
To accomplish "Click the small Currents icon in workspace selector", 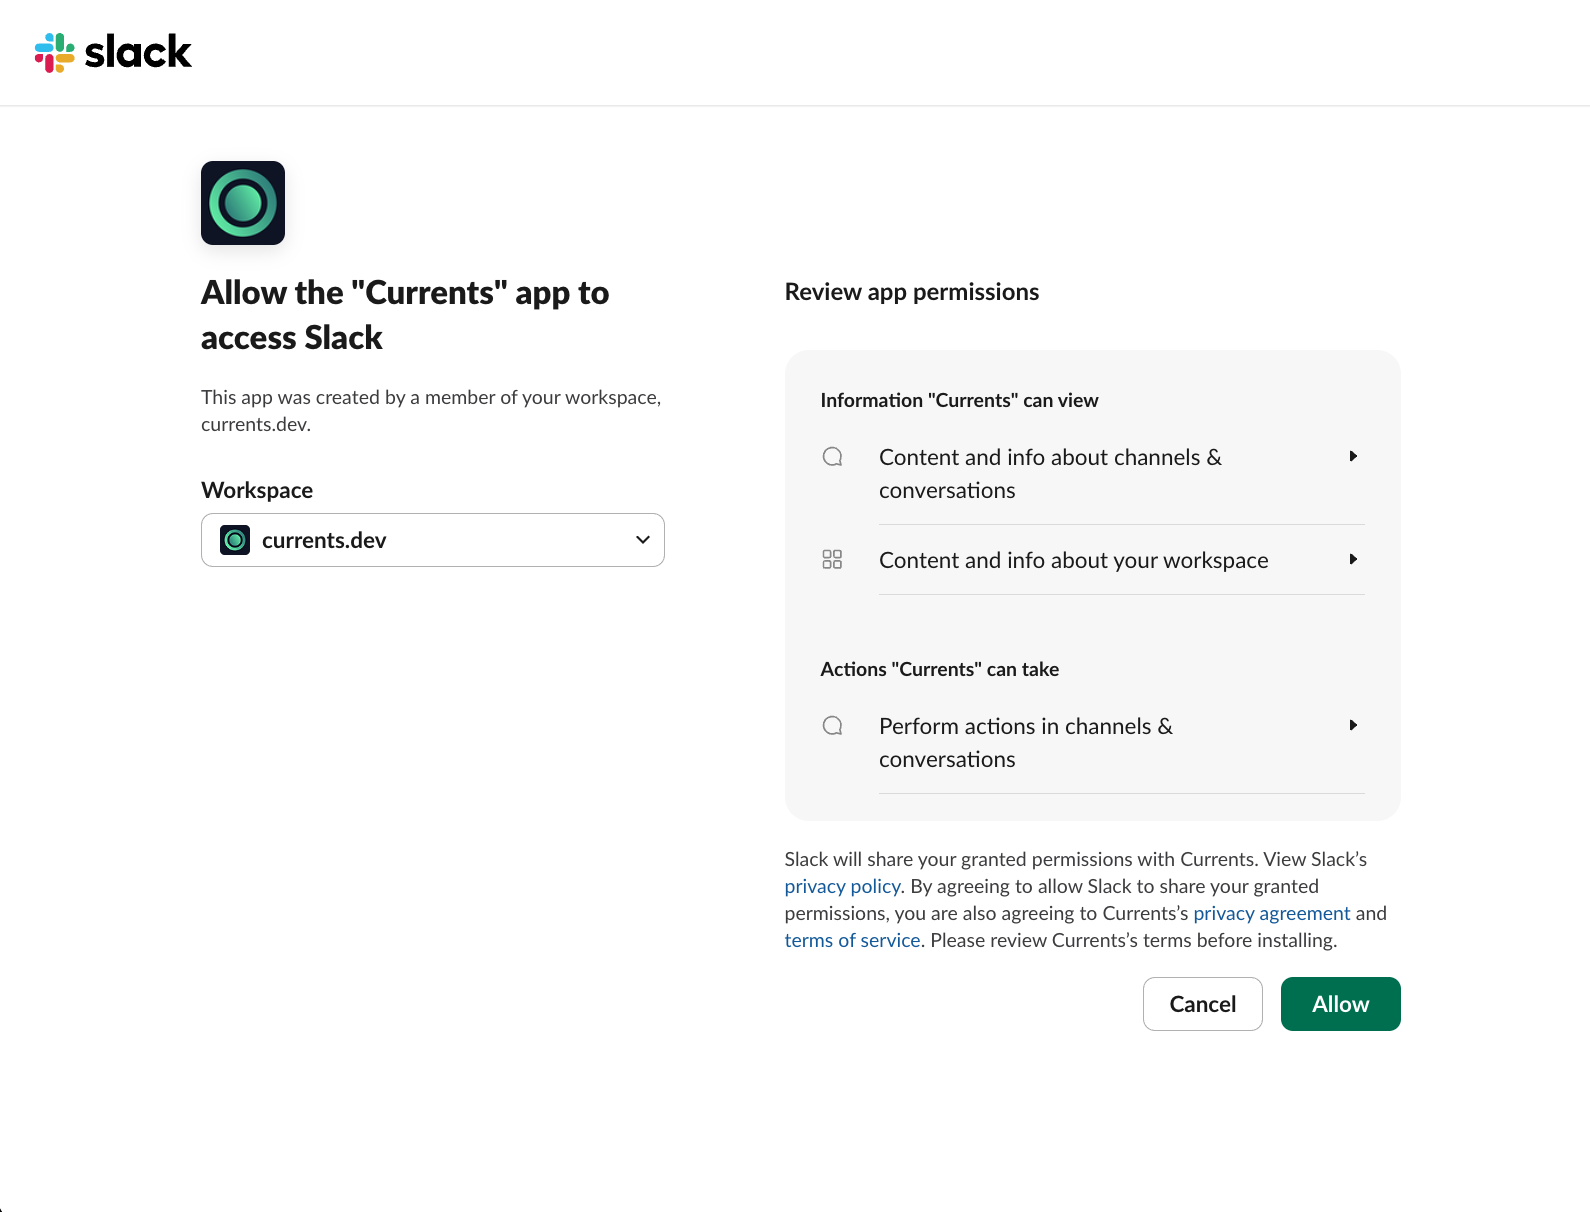I will pos(235,540).
